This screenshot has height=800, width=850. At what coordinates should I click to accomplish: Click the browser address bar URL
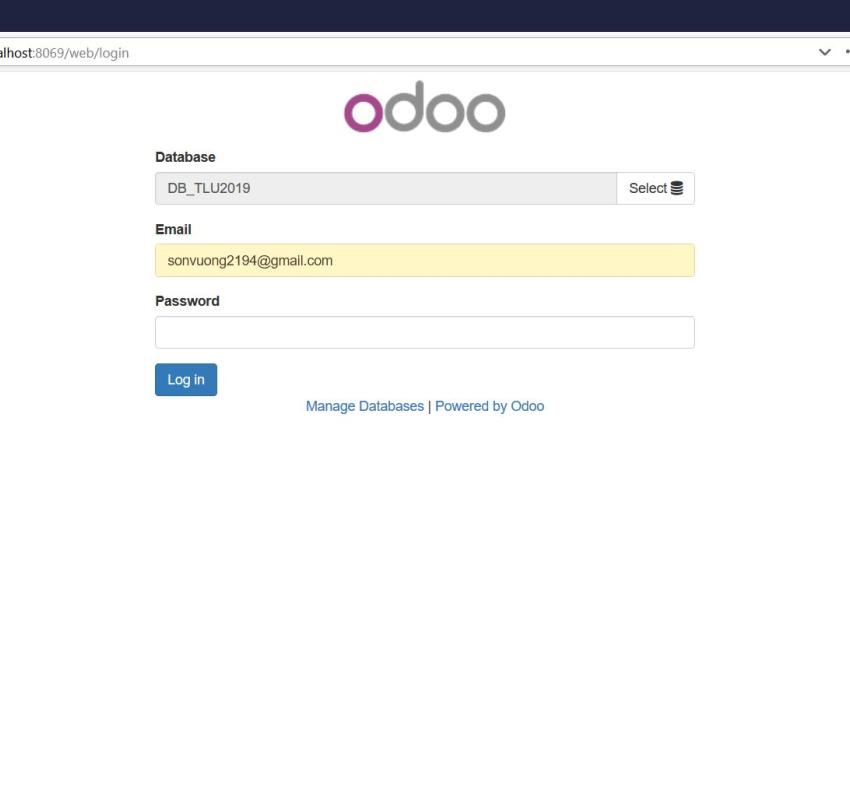click(65, 53)
